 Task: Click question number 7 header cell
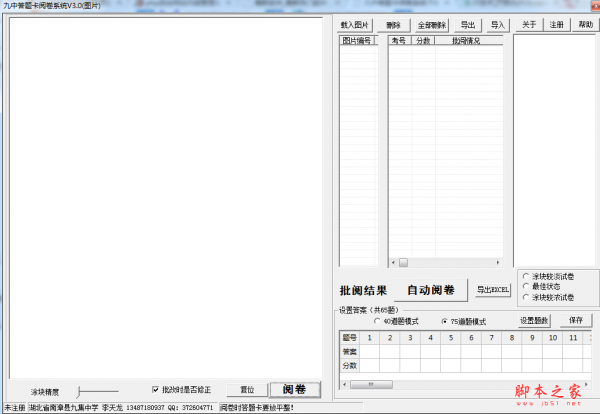point(492,338)
